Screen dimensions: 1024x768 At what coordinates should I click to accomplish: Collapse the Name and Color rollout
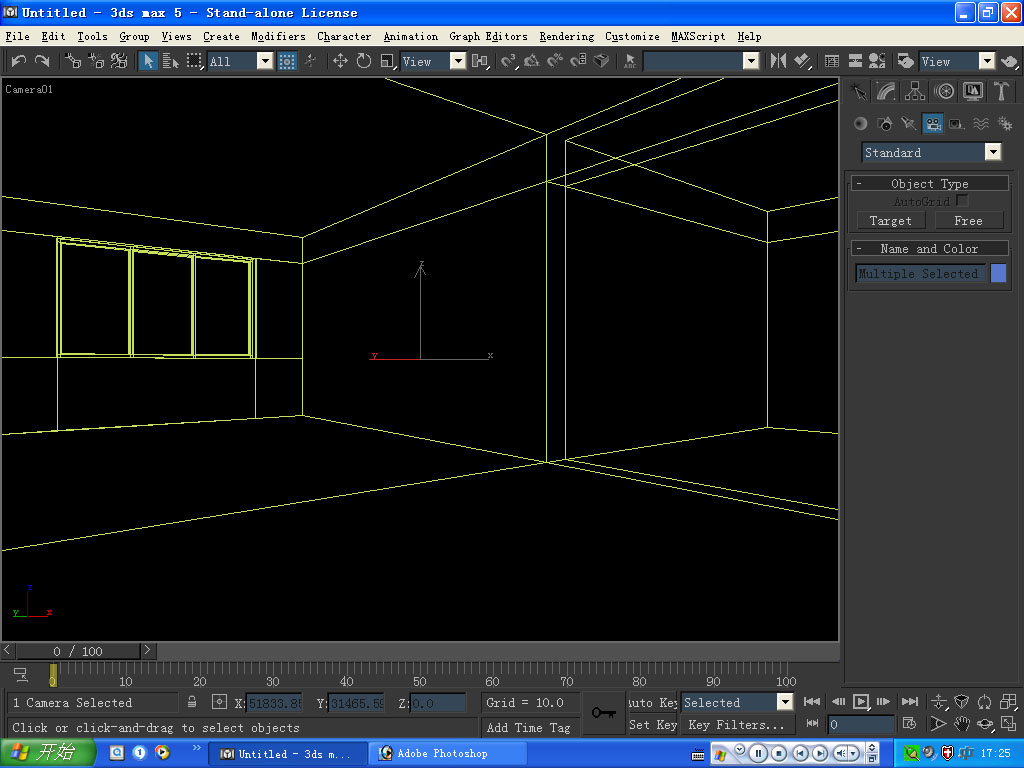coord(929,248)
